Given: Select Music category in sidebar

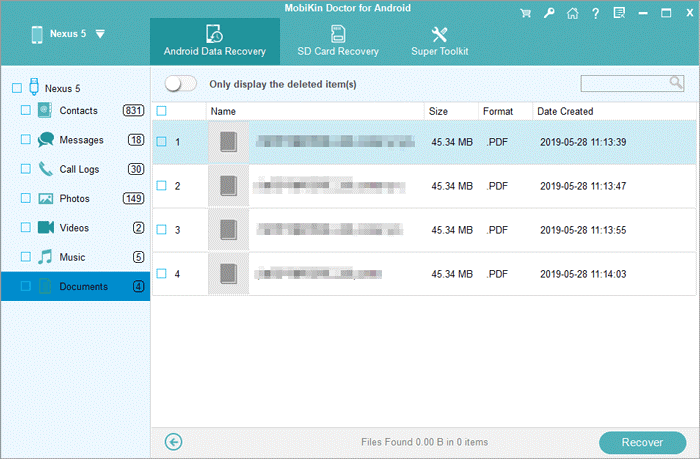Looking at the screenshot, I should (75, 257).
